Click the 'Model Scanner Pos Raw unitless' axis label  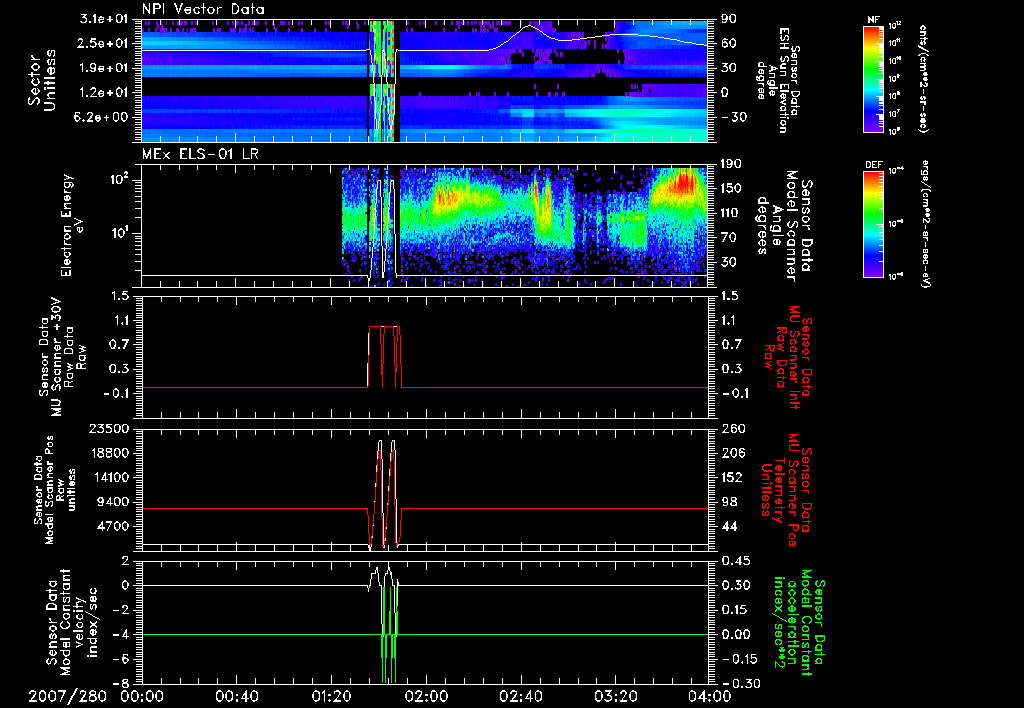[x=54, y=490]
